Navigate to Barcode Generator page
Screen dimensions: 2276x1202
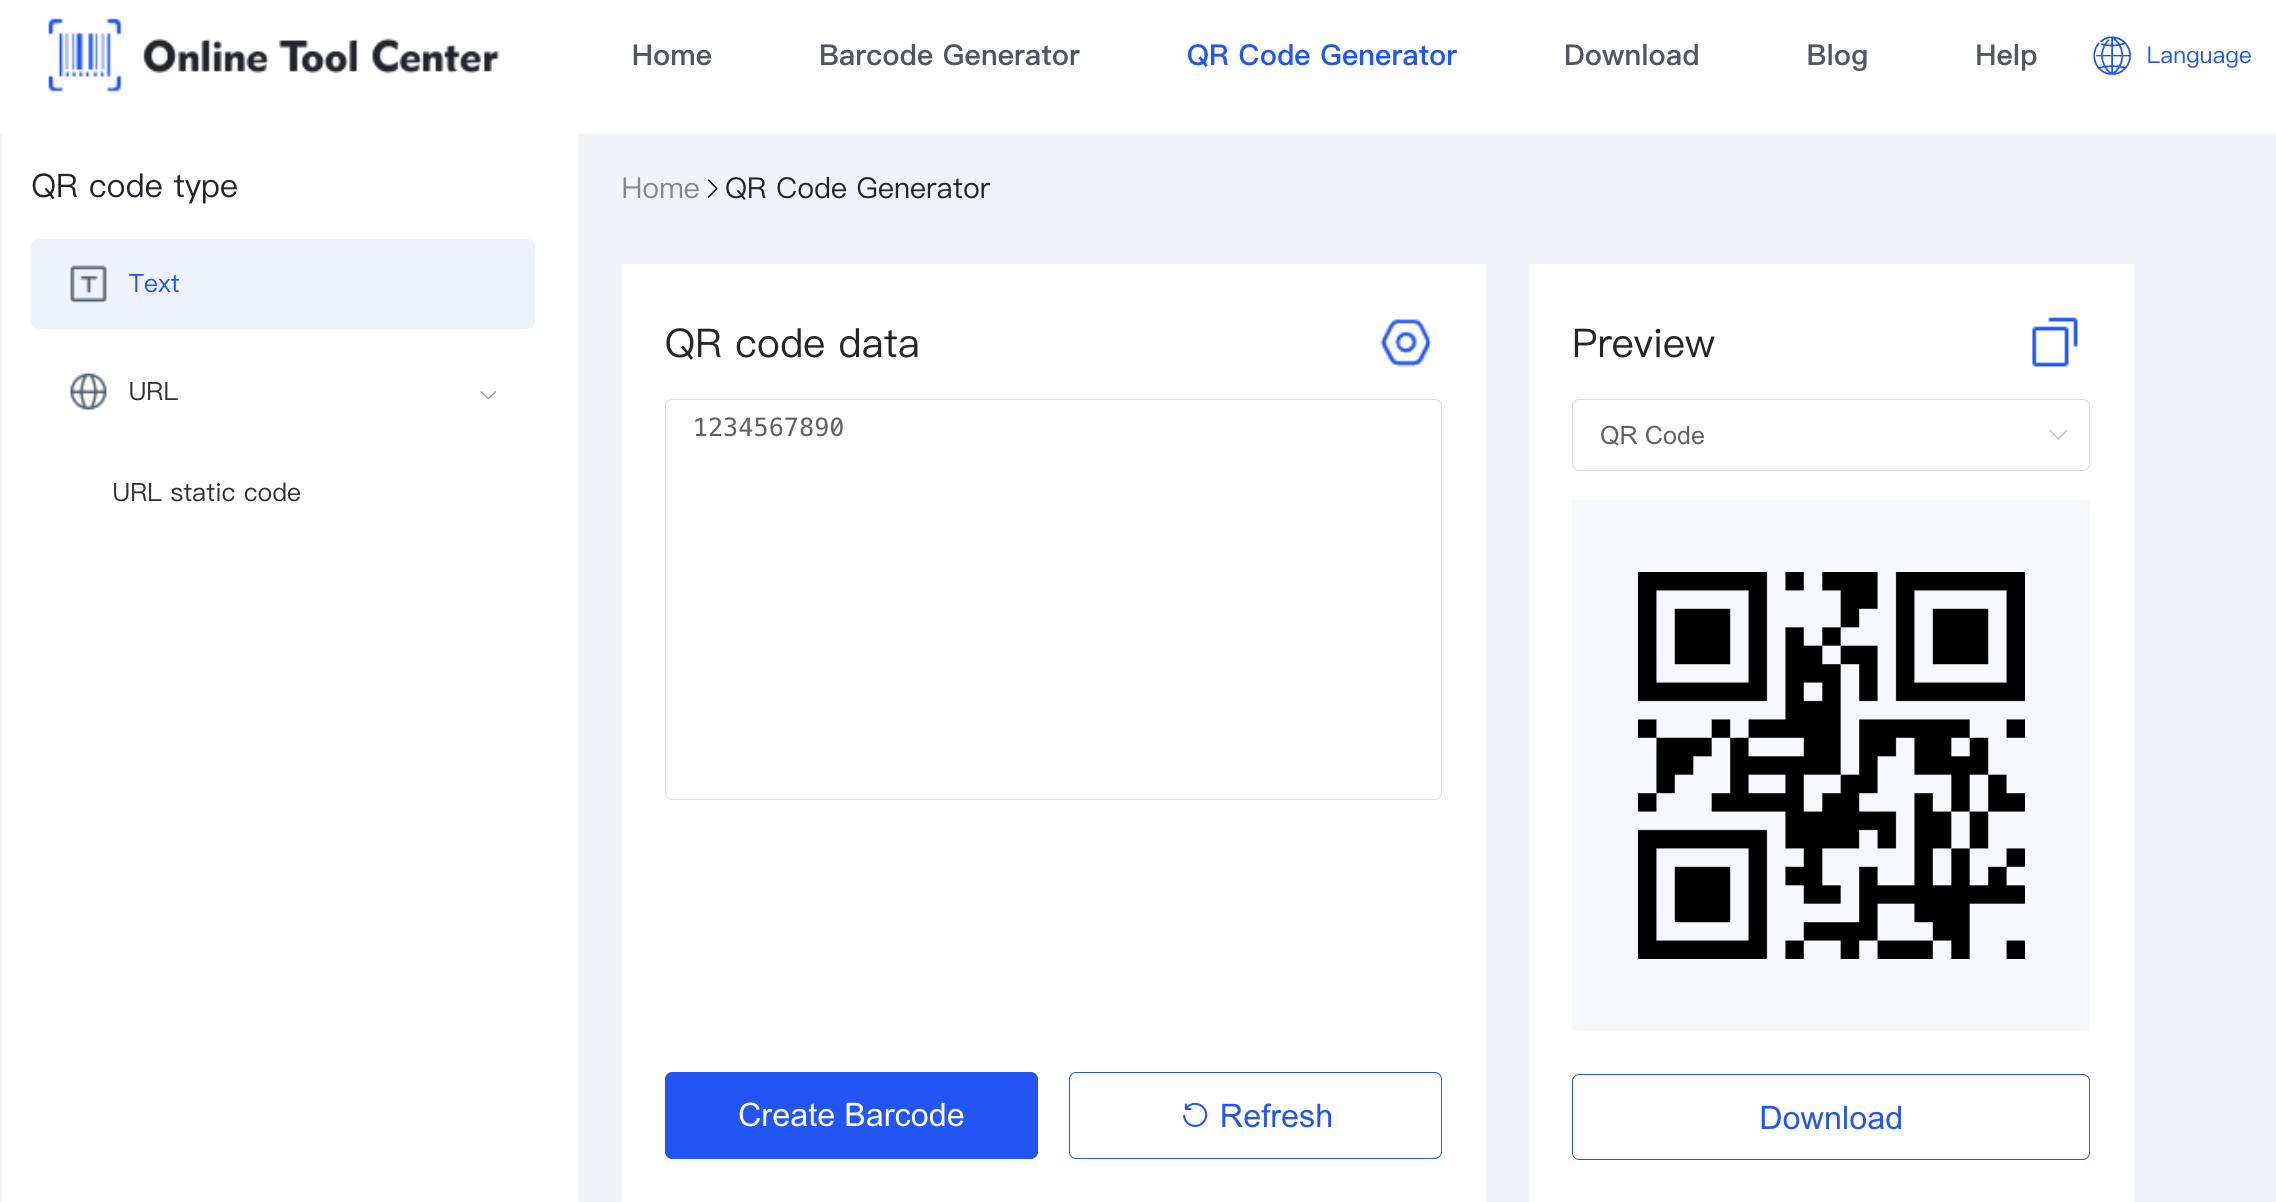point(950,56)
